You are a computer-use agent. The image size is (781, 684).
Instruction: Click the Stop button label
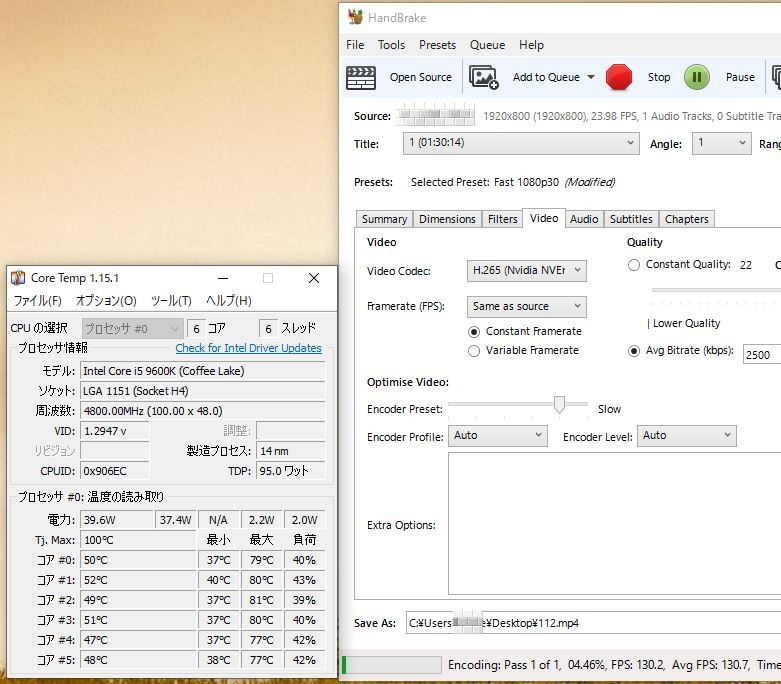pos(658,77)
